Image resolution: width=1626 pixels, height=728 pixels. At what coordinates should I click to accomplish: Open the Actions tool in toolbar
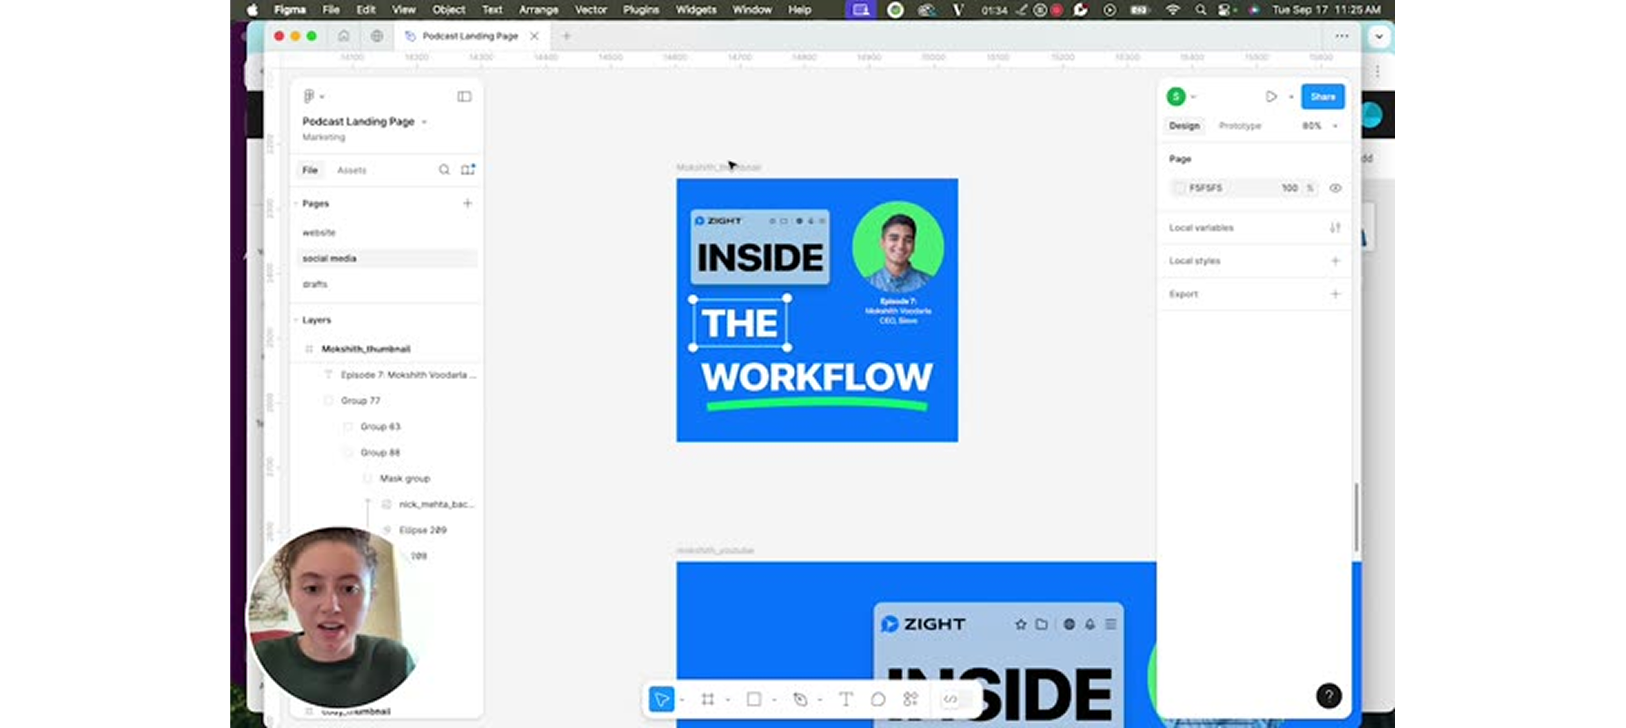coord(910,700)
